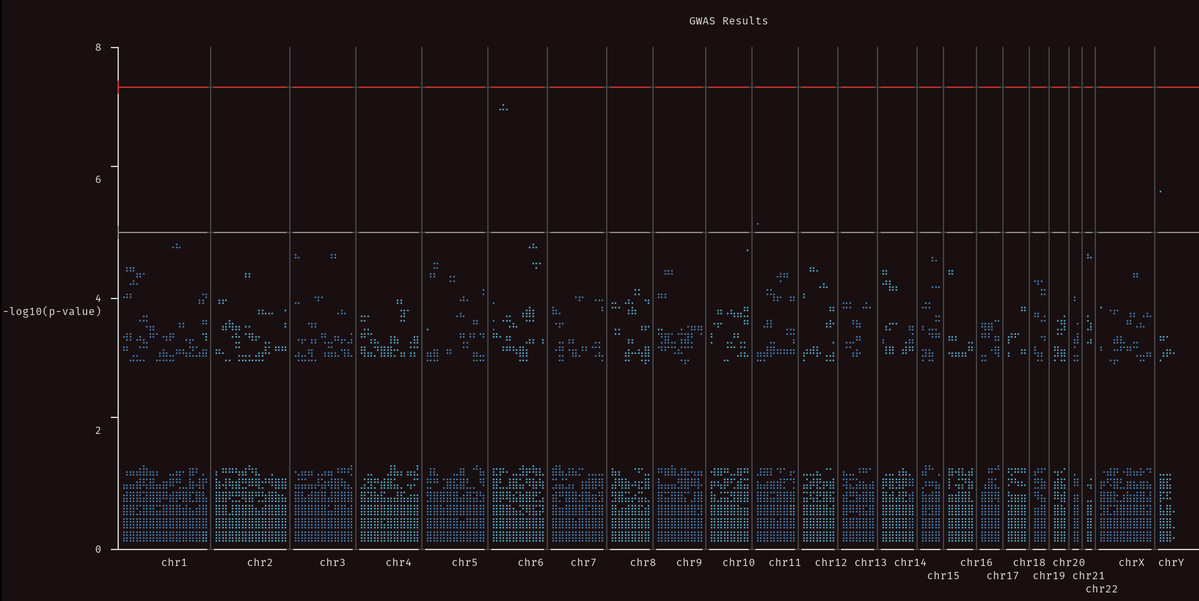This screenshot has height=601, width=1199.
Task: Click the chr7 axis label
Action: pyautogui.click(x=583, y=563)
